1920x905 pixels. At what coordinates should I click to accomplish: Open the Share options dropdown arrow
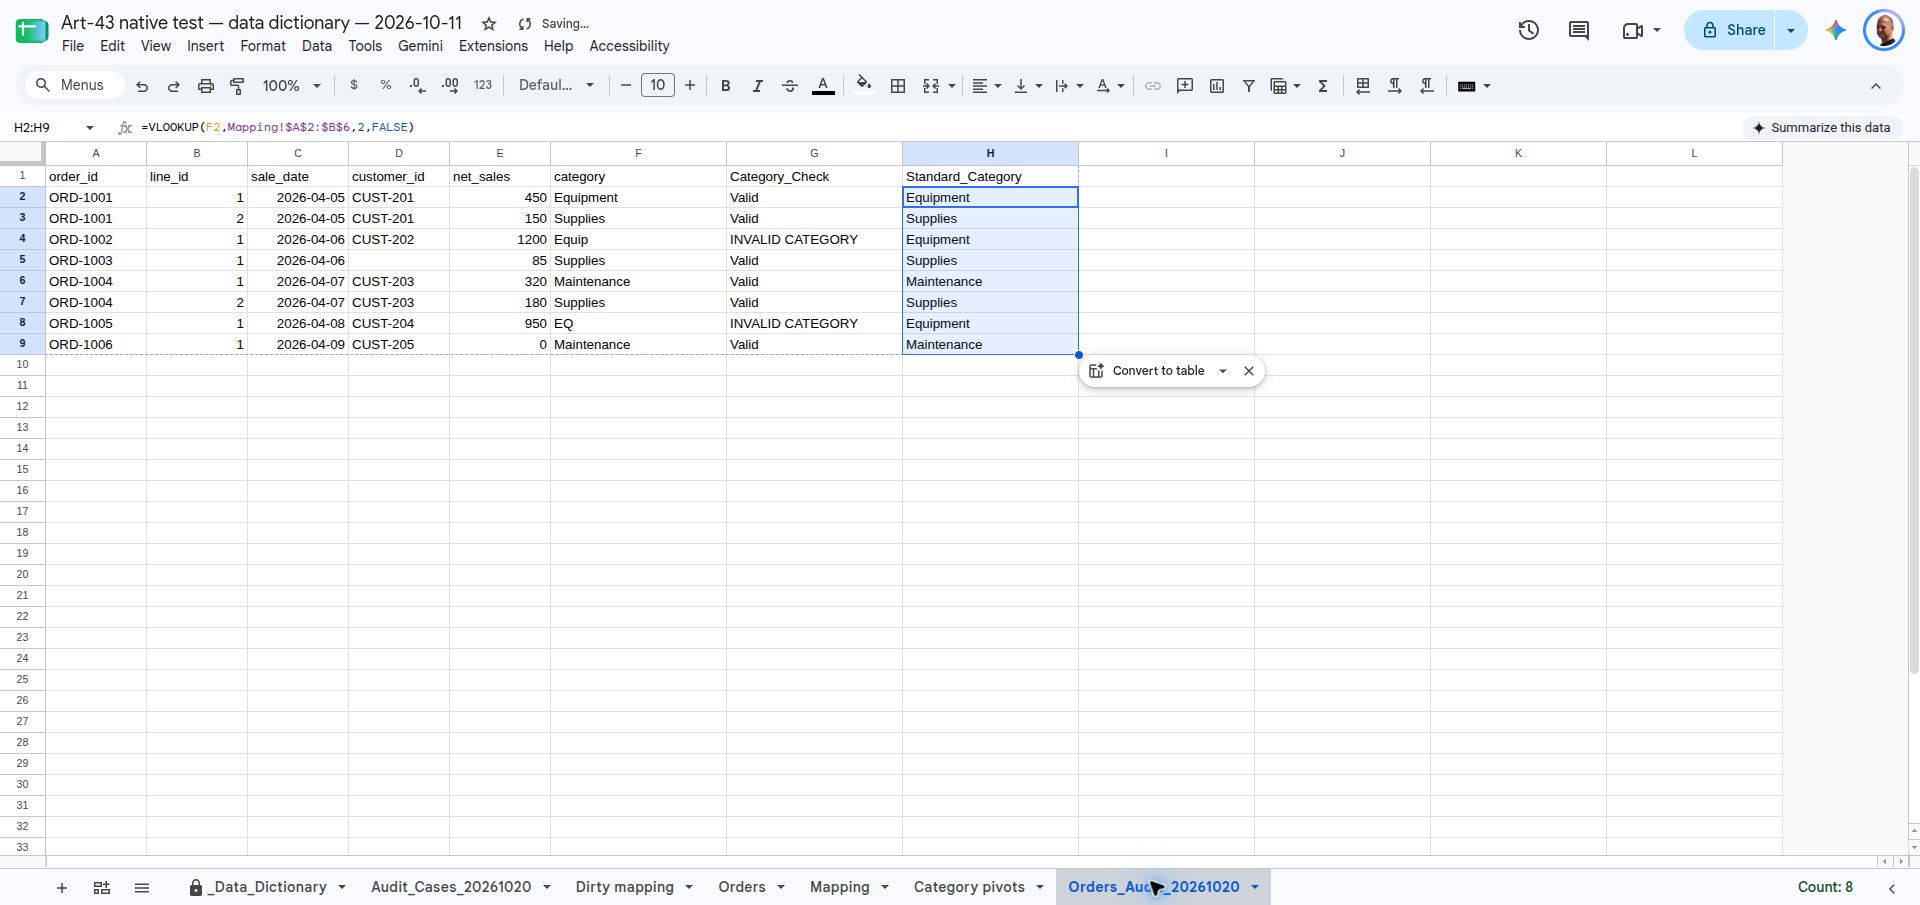click(1791, 30)
